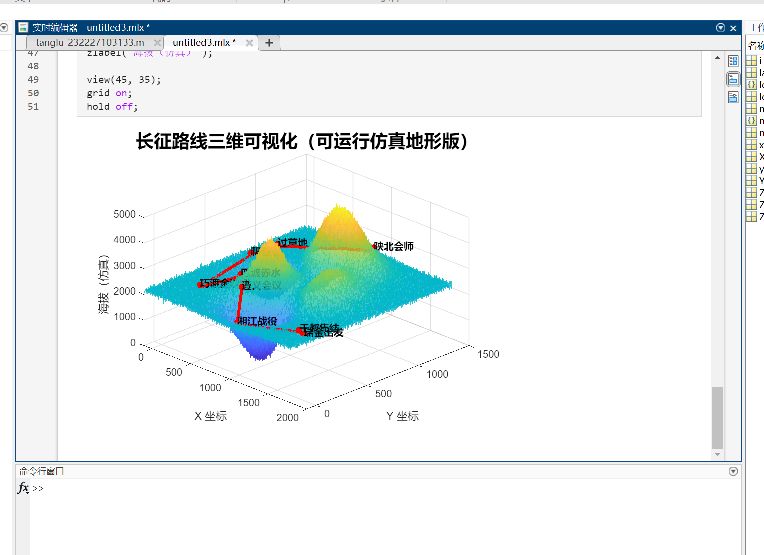Select the output inline view icon
This screenshot has height=555, width=764.
point(733,79)
